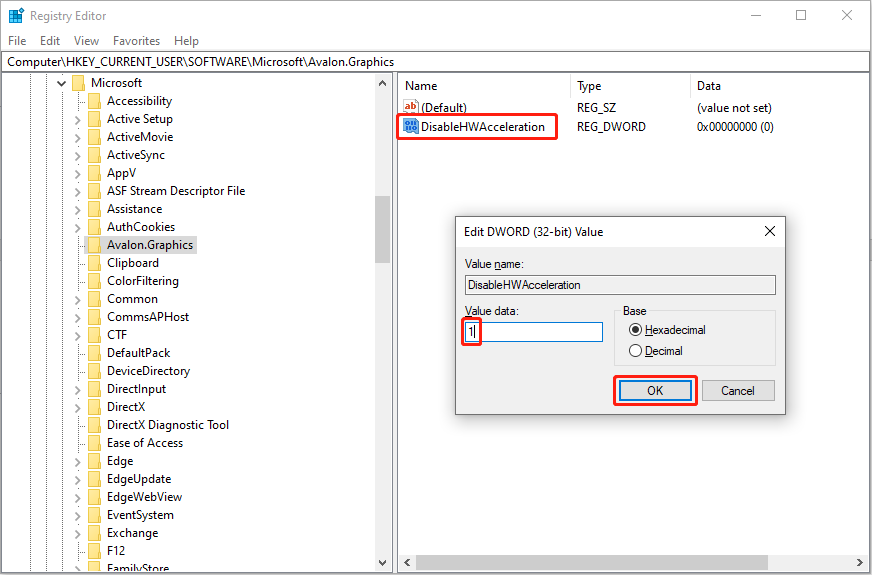Click the Assistance folder icon
The height and width of the screenshot is (575, 872).
click(95, 209)
